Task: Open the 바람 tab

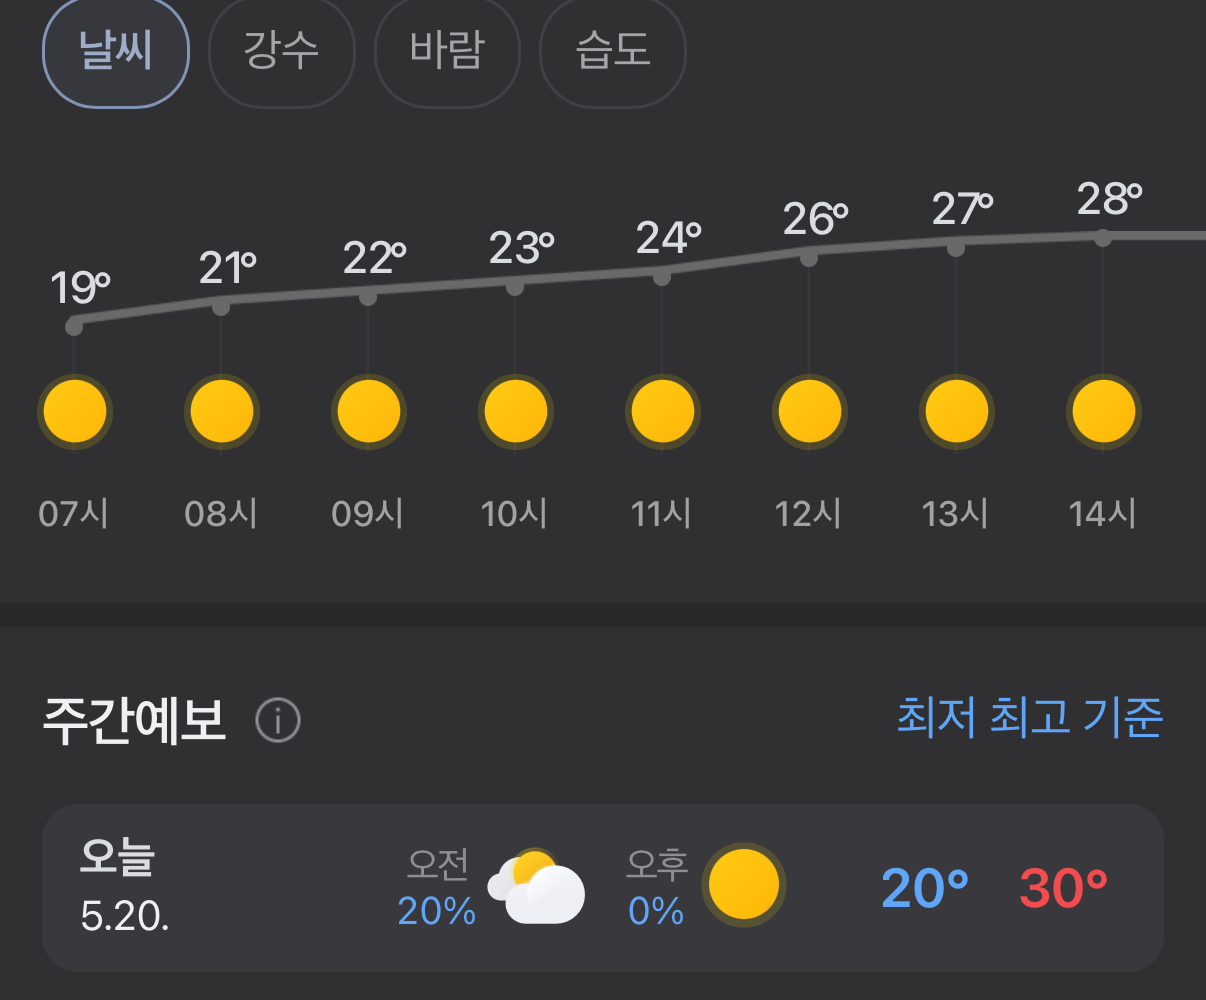Action: tap(447, 52)
